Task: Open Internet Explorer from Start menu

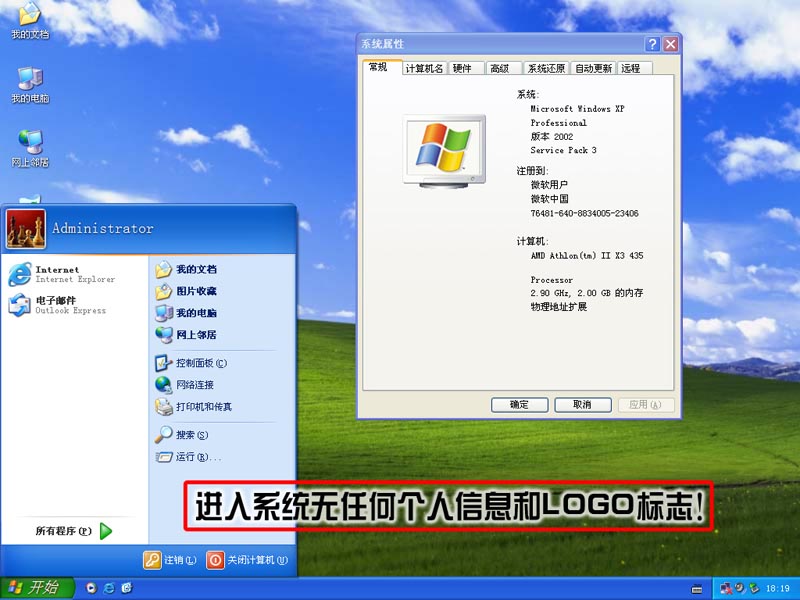Action: coord(60,274)
